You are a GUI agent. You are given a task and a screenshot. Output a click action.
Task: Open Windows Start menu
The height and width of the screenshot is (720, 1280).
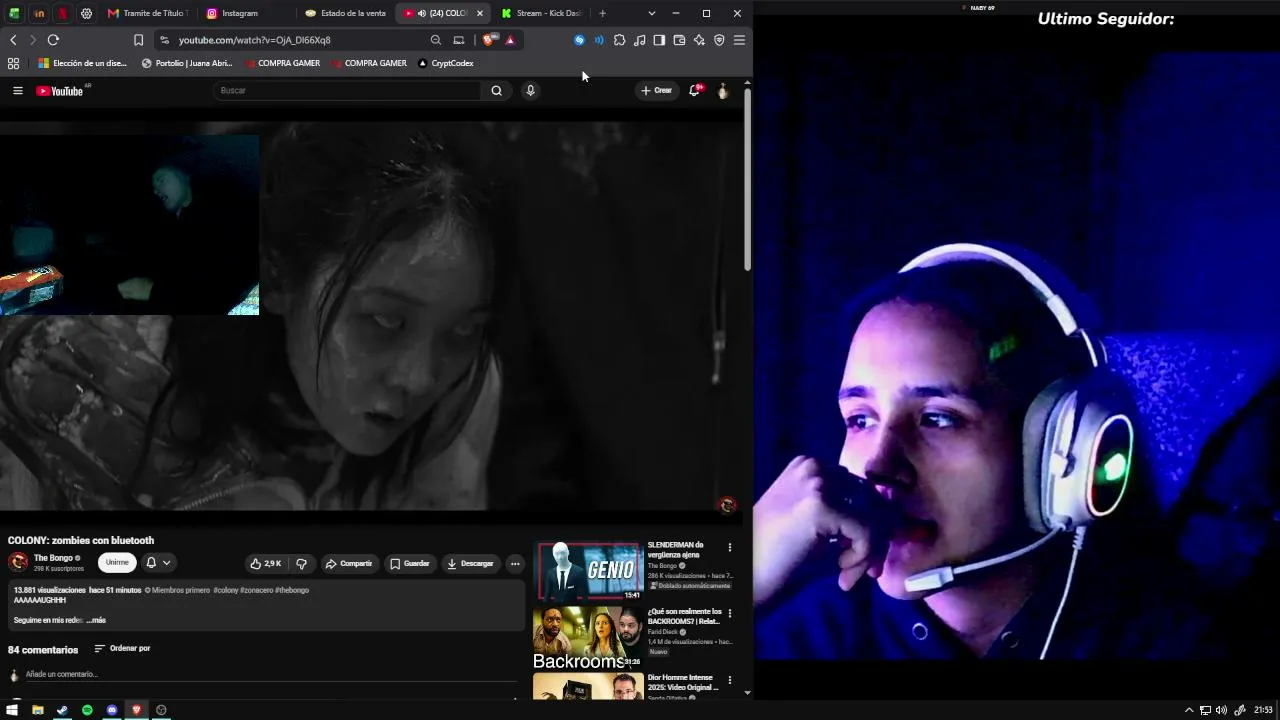click(13, 710)
